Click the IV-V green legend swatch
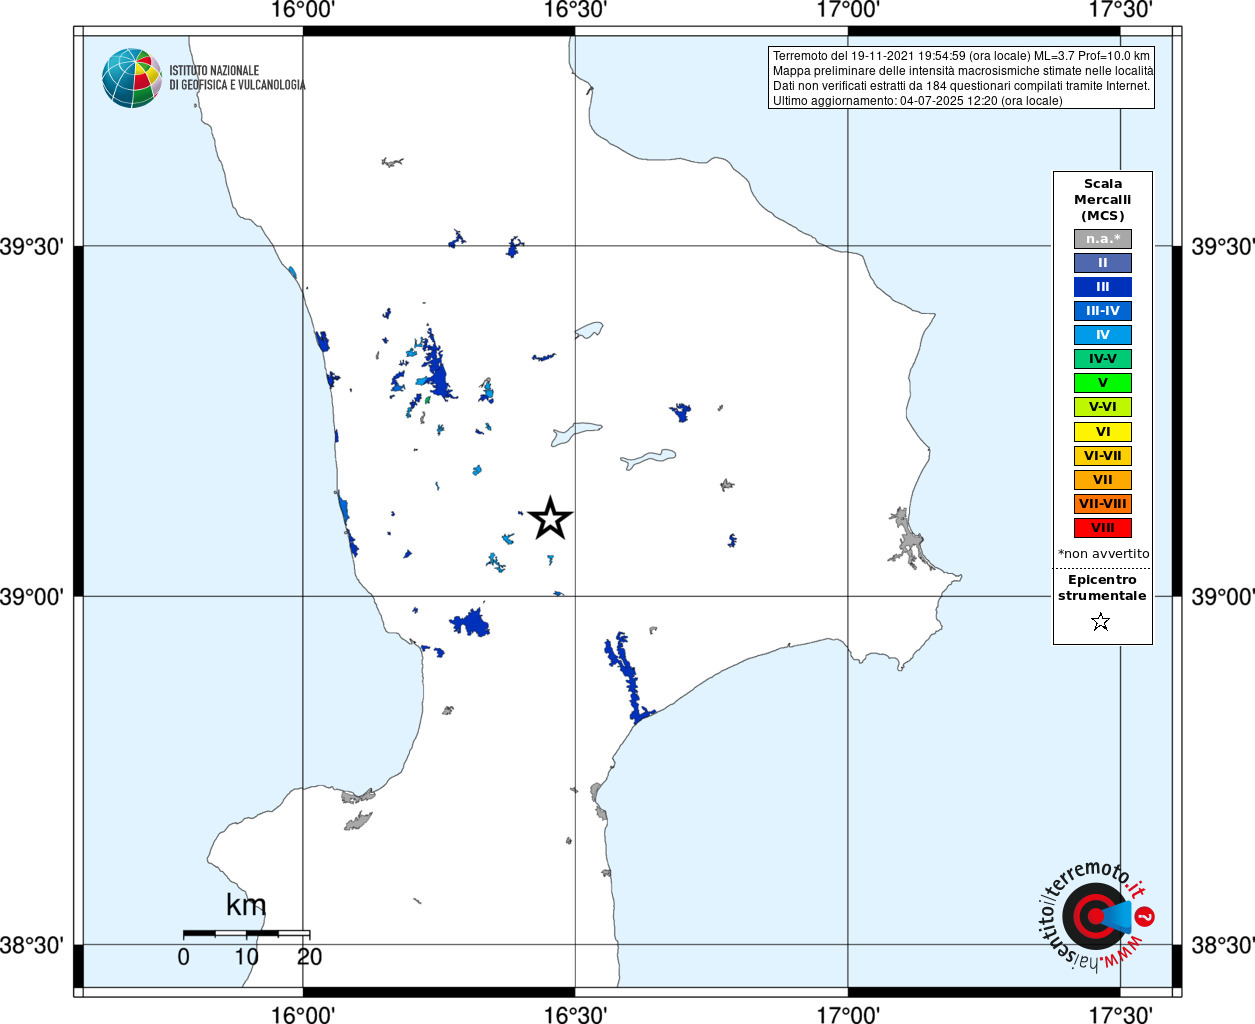The image size is (1255, 1024). click(x=1103, y=359)
